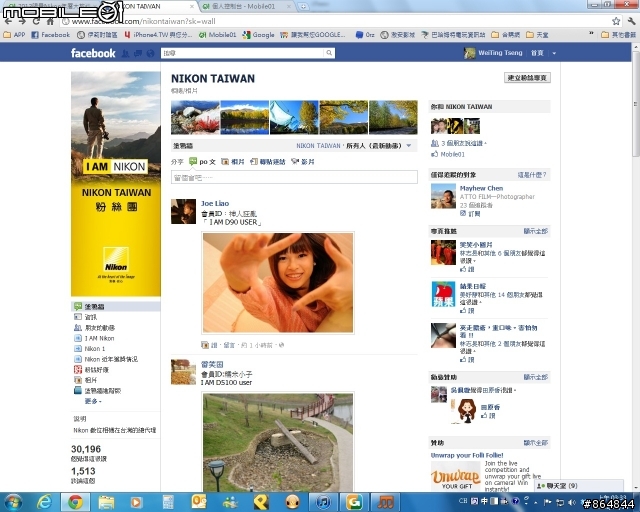640x512 pixels.
Task: Show hidden system tray icons
Action: [536, 502]
